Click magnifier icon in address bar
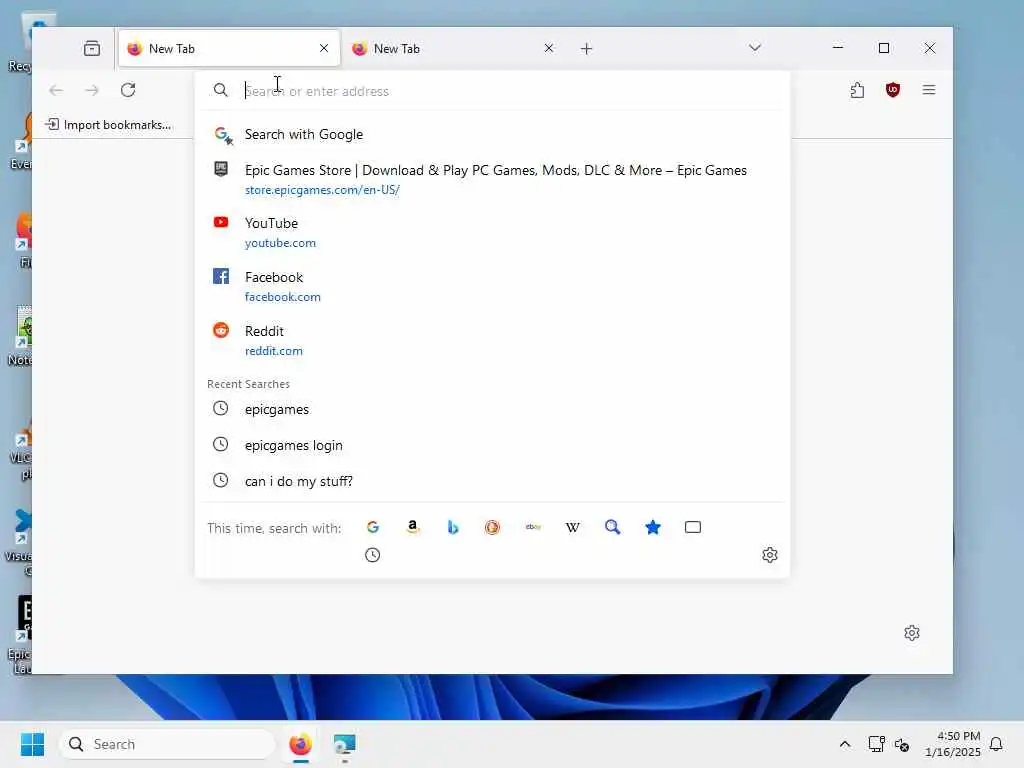The width and height of the screenshot is (1024, 768). point(221,90)
